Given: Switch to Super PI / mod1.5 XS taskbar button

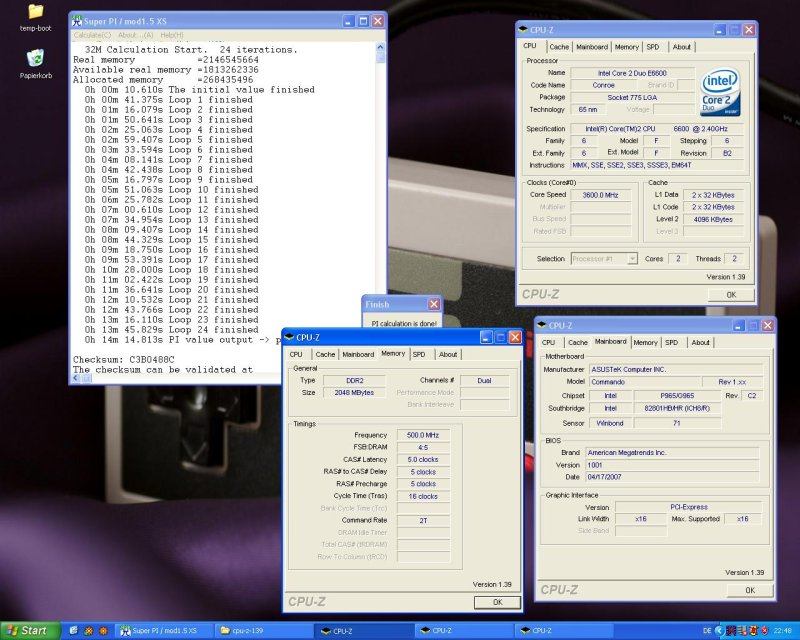Looking at the screenshot, I should 164,631.
